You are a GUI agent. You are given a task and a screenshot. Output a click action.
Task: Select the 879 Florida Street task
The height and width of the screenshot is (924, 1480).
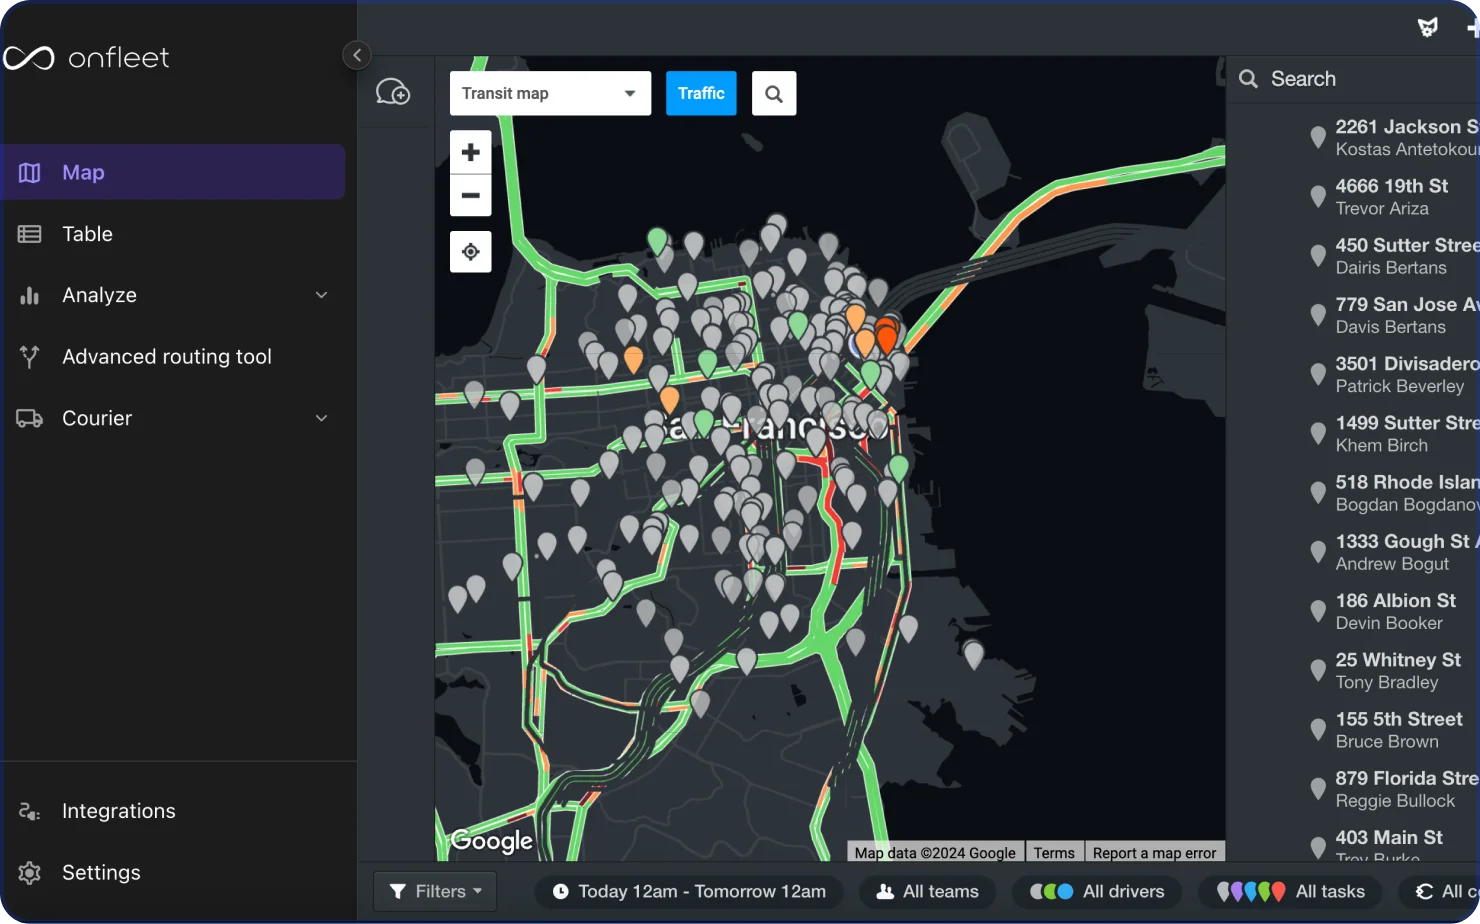pyautogui.click(x=1393, y=789)
